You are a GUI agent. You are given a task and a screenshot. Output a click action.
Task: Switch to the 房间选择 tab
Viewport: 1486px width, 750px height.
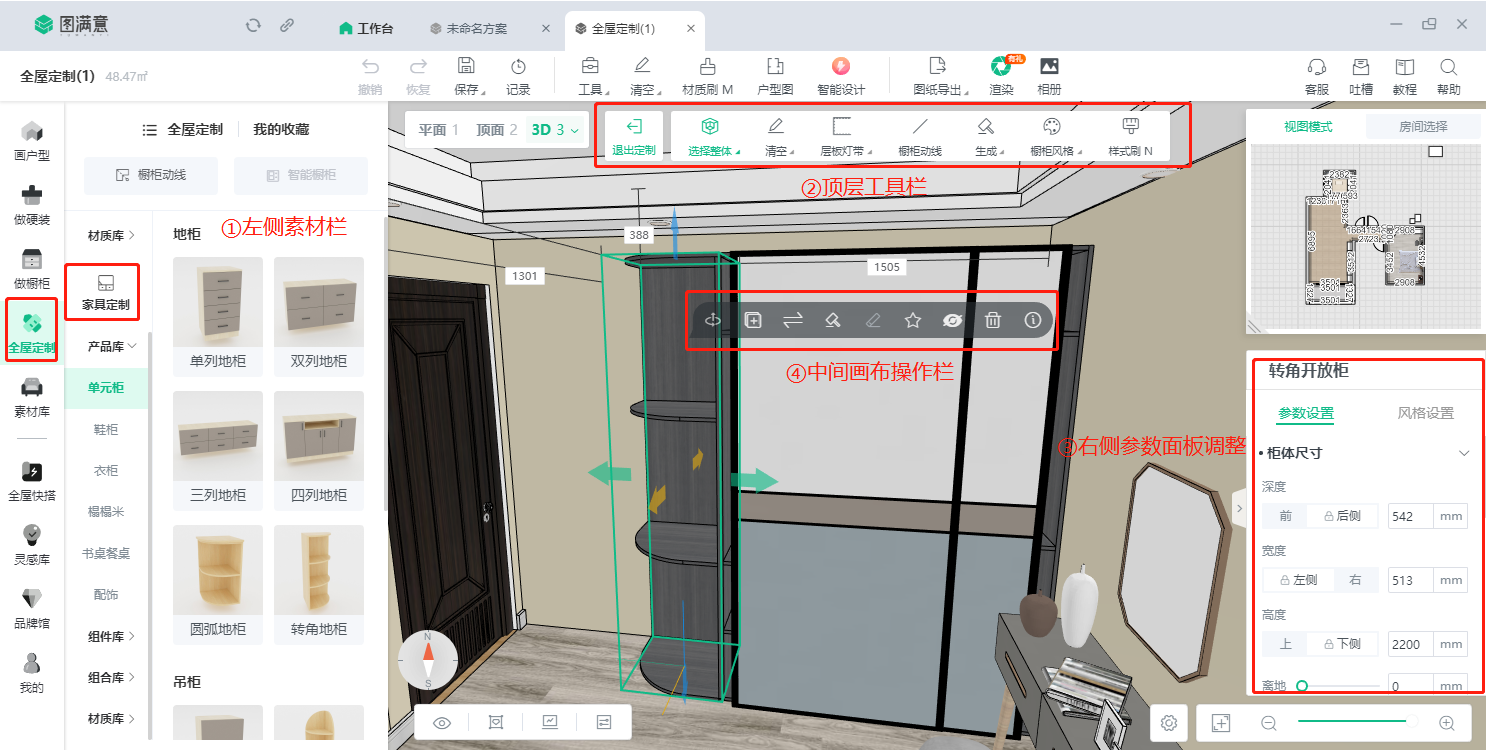[1409, 126]
